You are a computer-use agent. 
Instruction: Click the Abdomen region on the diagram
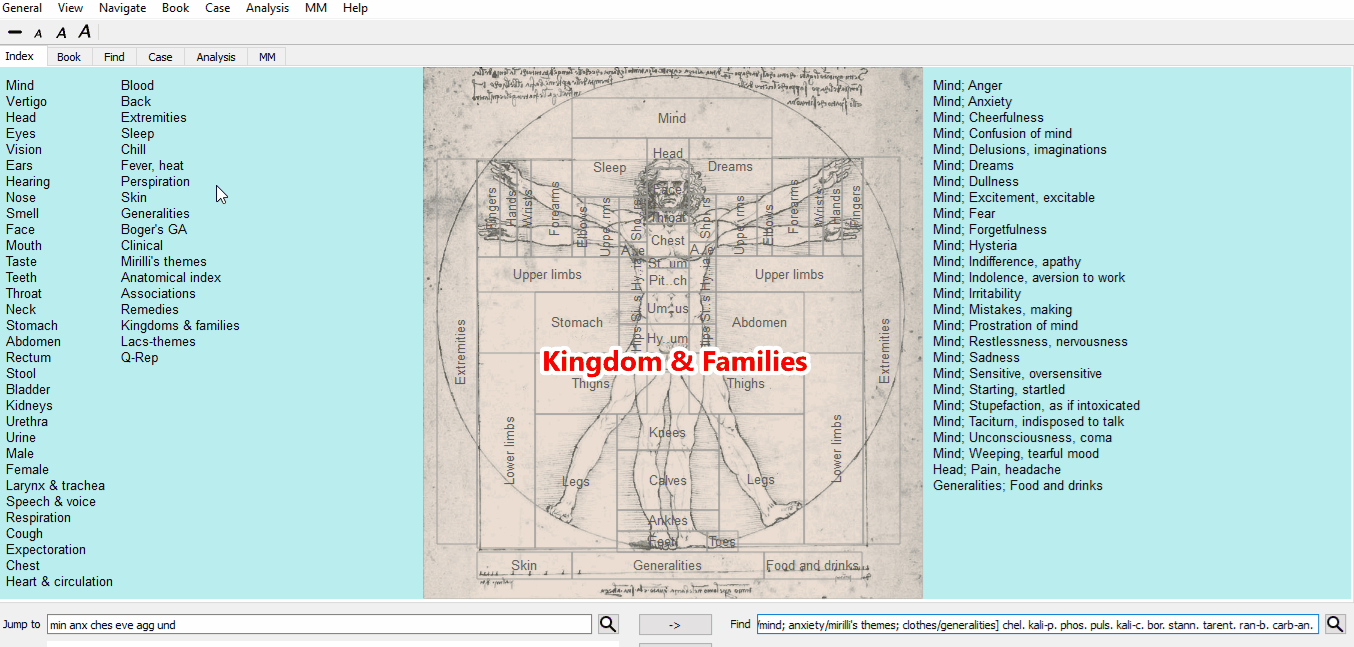pos(759,323)
